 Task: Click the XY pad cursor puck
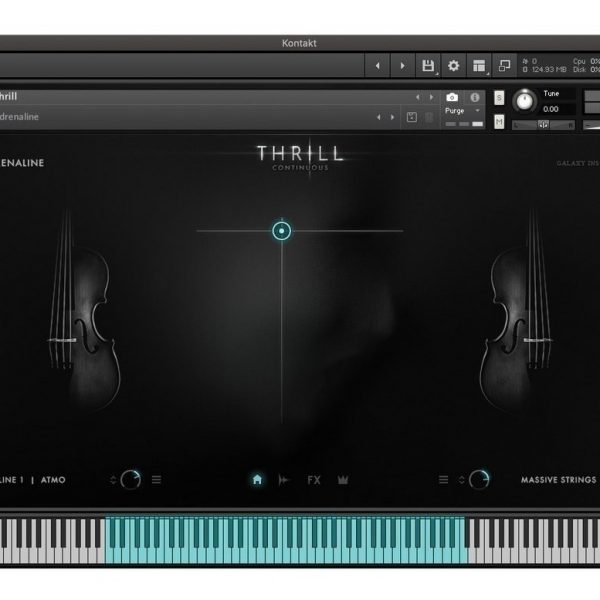(x=282, y=231)
